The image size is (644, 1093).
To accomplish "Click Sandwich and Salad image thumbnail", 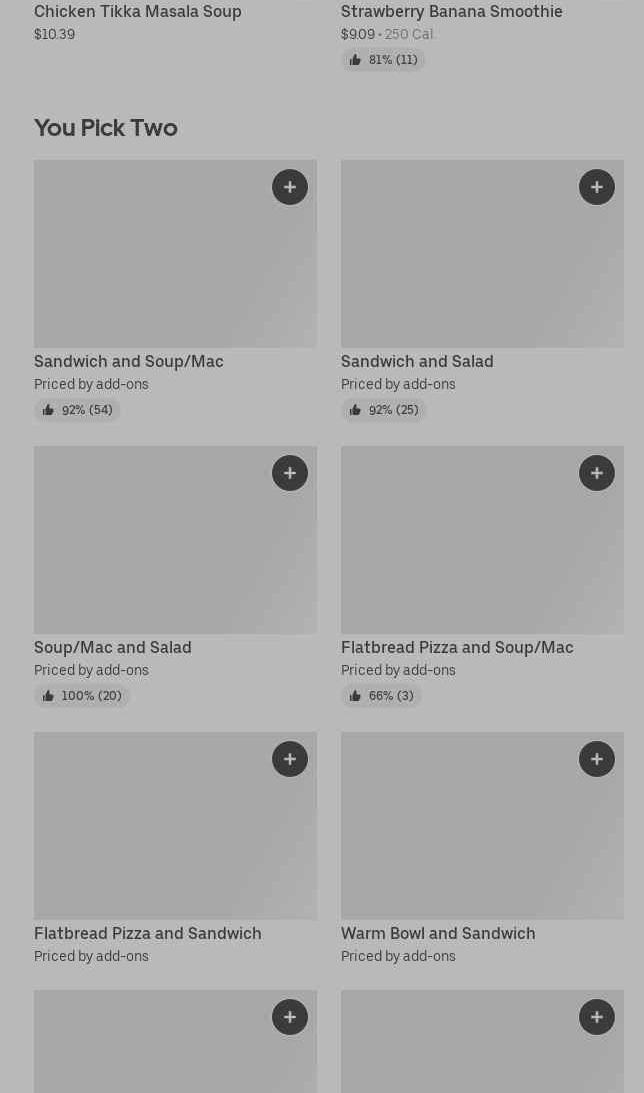I will pyautogui.click(x=482, y=254).
